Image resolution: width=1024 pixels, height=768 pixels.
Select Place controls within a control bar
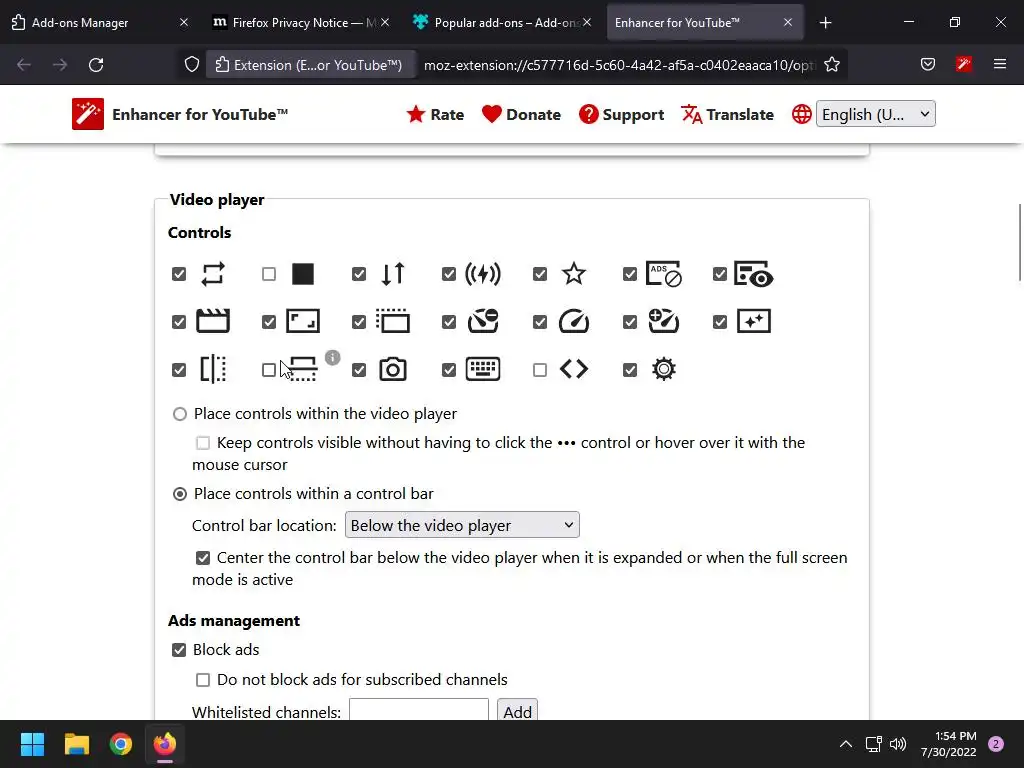[180, 494]
